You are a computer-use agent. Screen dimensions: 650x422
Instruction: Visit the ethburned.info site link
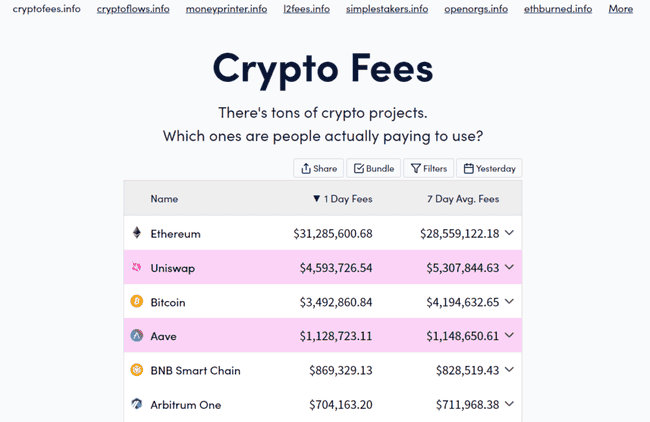tap(557, 9)
